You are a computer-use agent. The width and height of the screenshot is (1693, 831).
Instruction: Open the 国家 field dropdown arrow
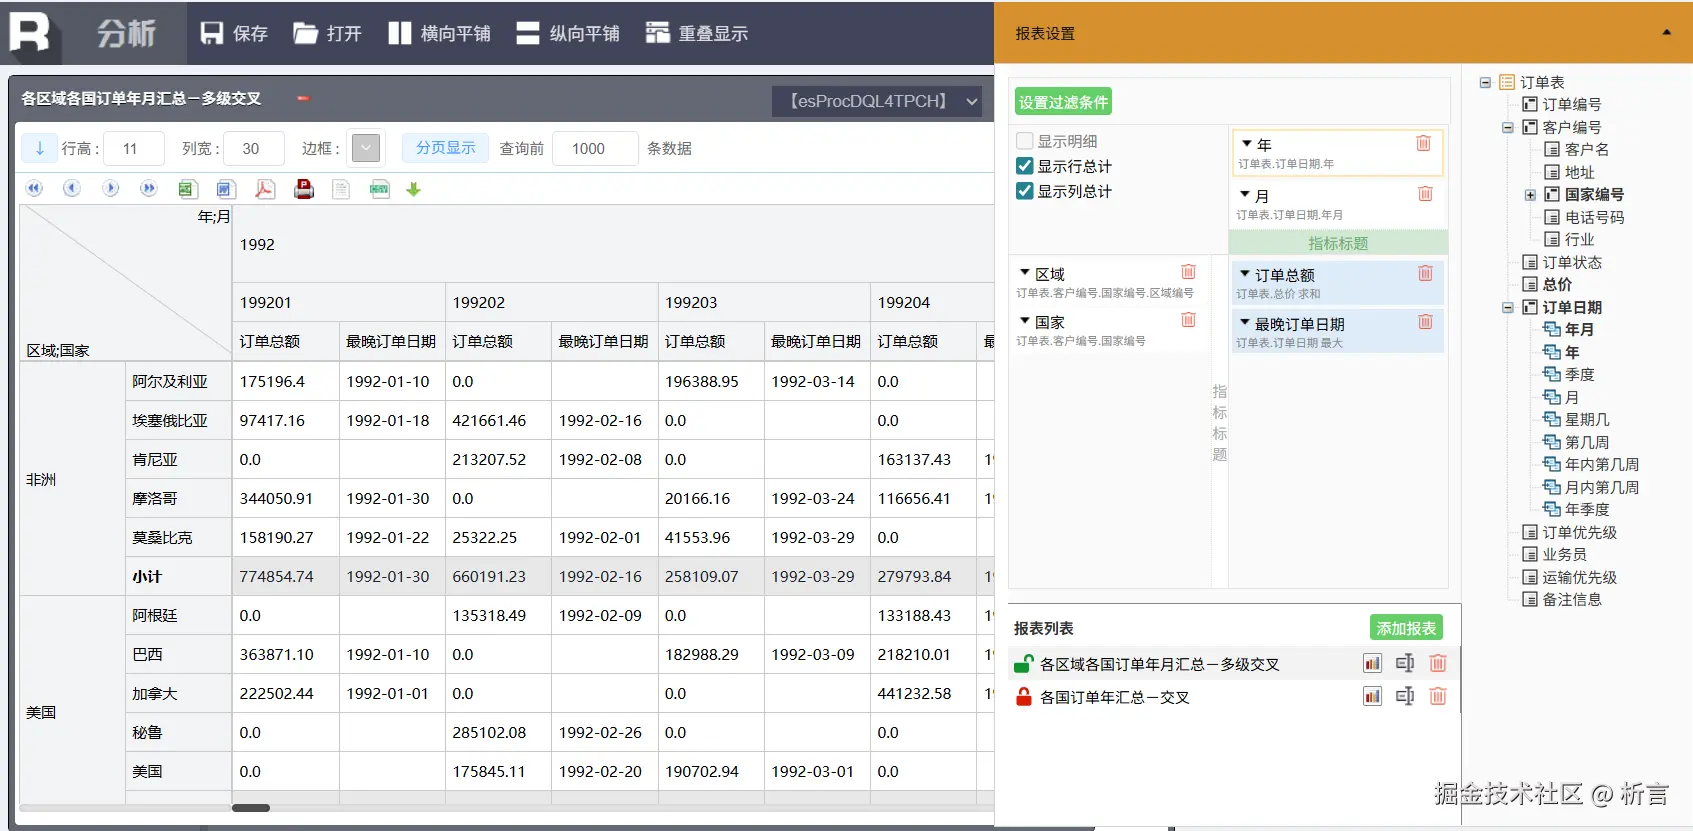point(1025,320)
